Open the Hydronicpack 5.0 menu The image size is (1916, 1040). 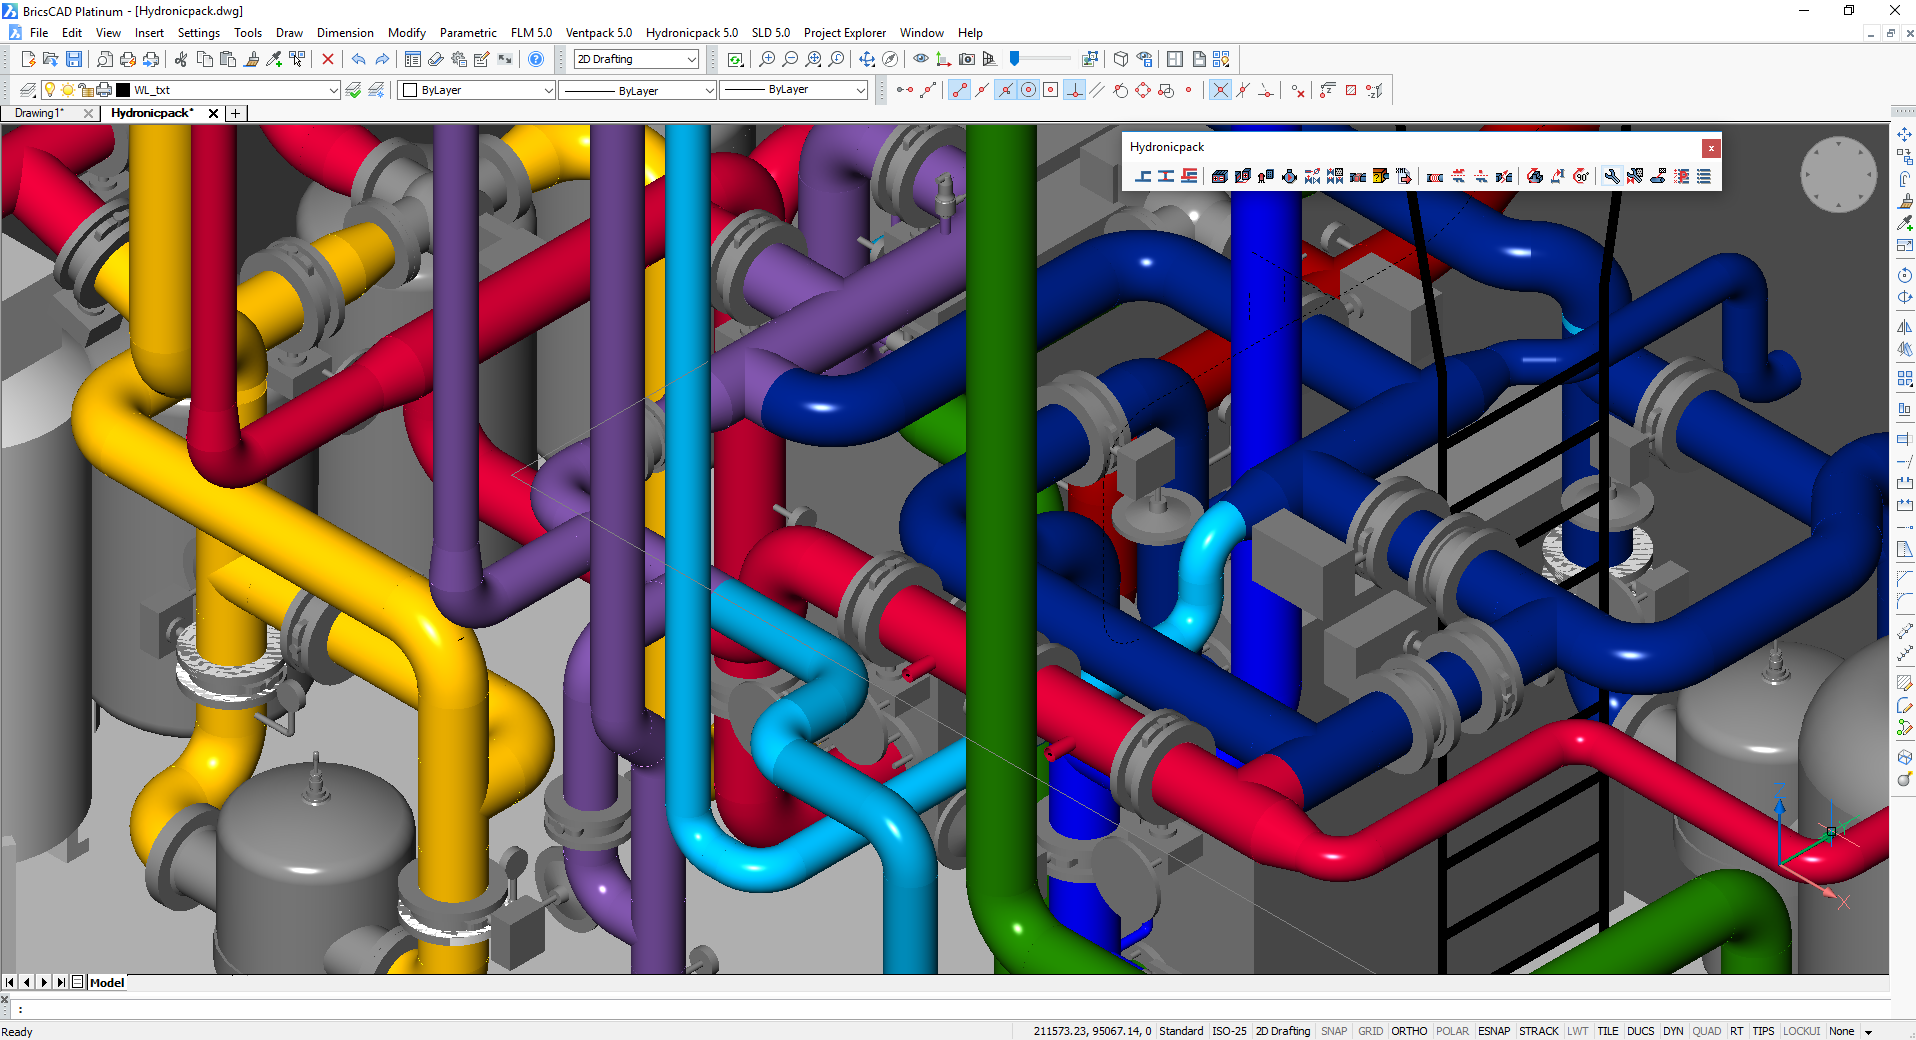tap(691, 33)
